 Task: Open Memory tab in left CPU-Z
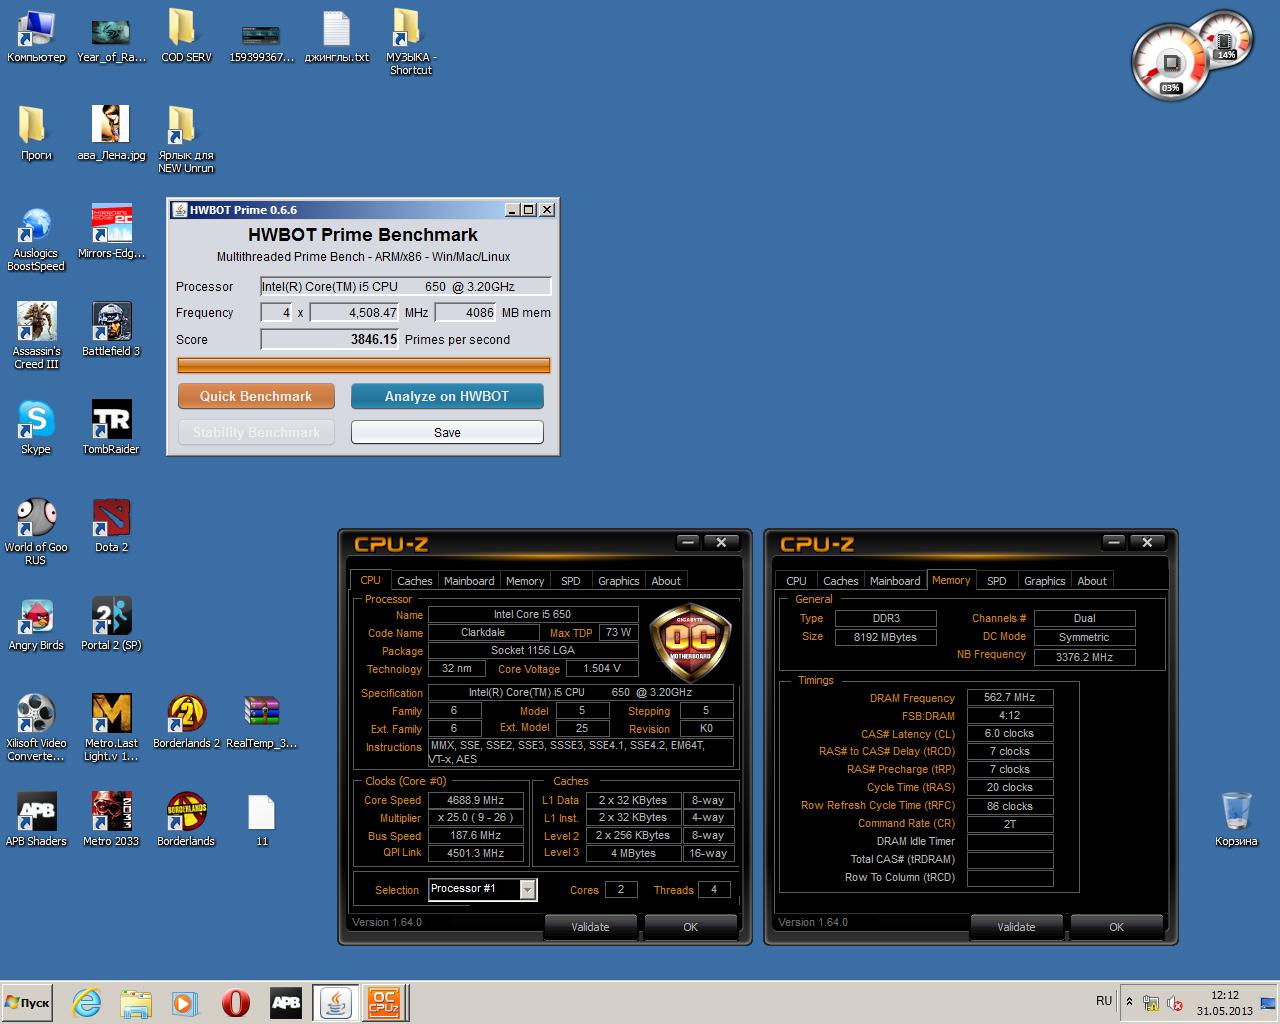[525, 581]
